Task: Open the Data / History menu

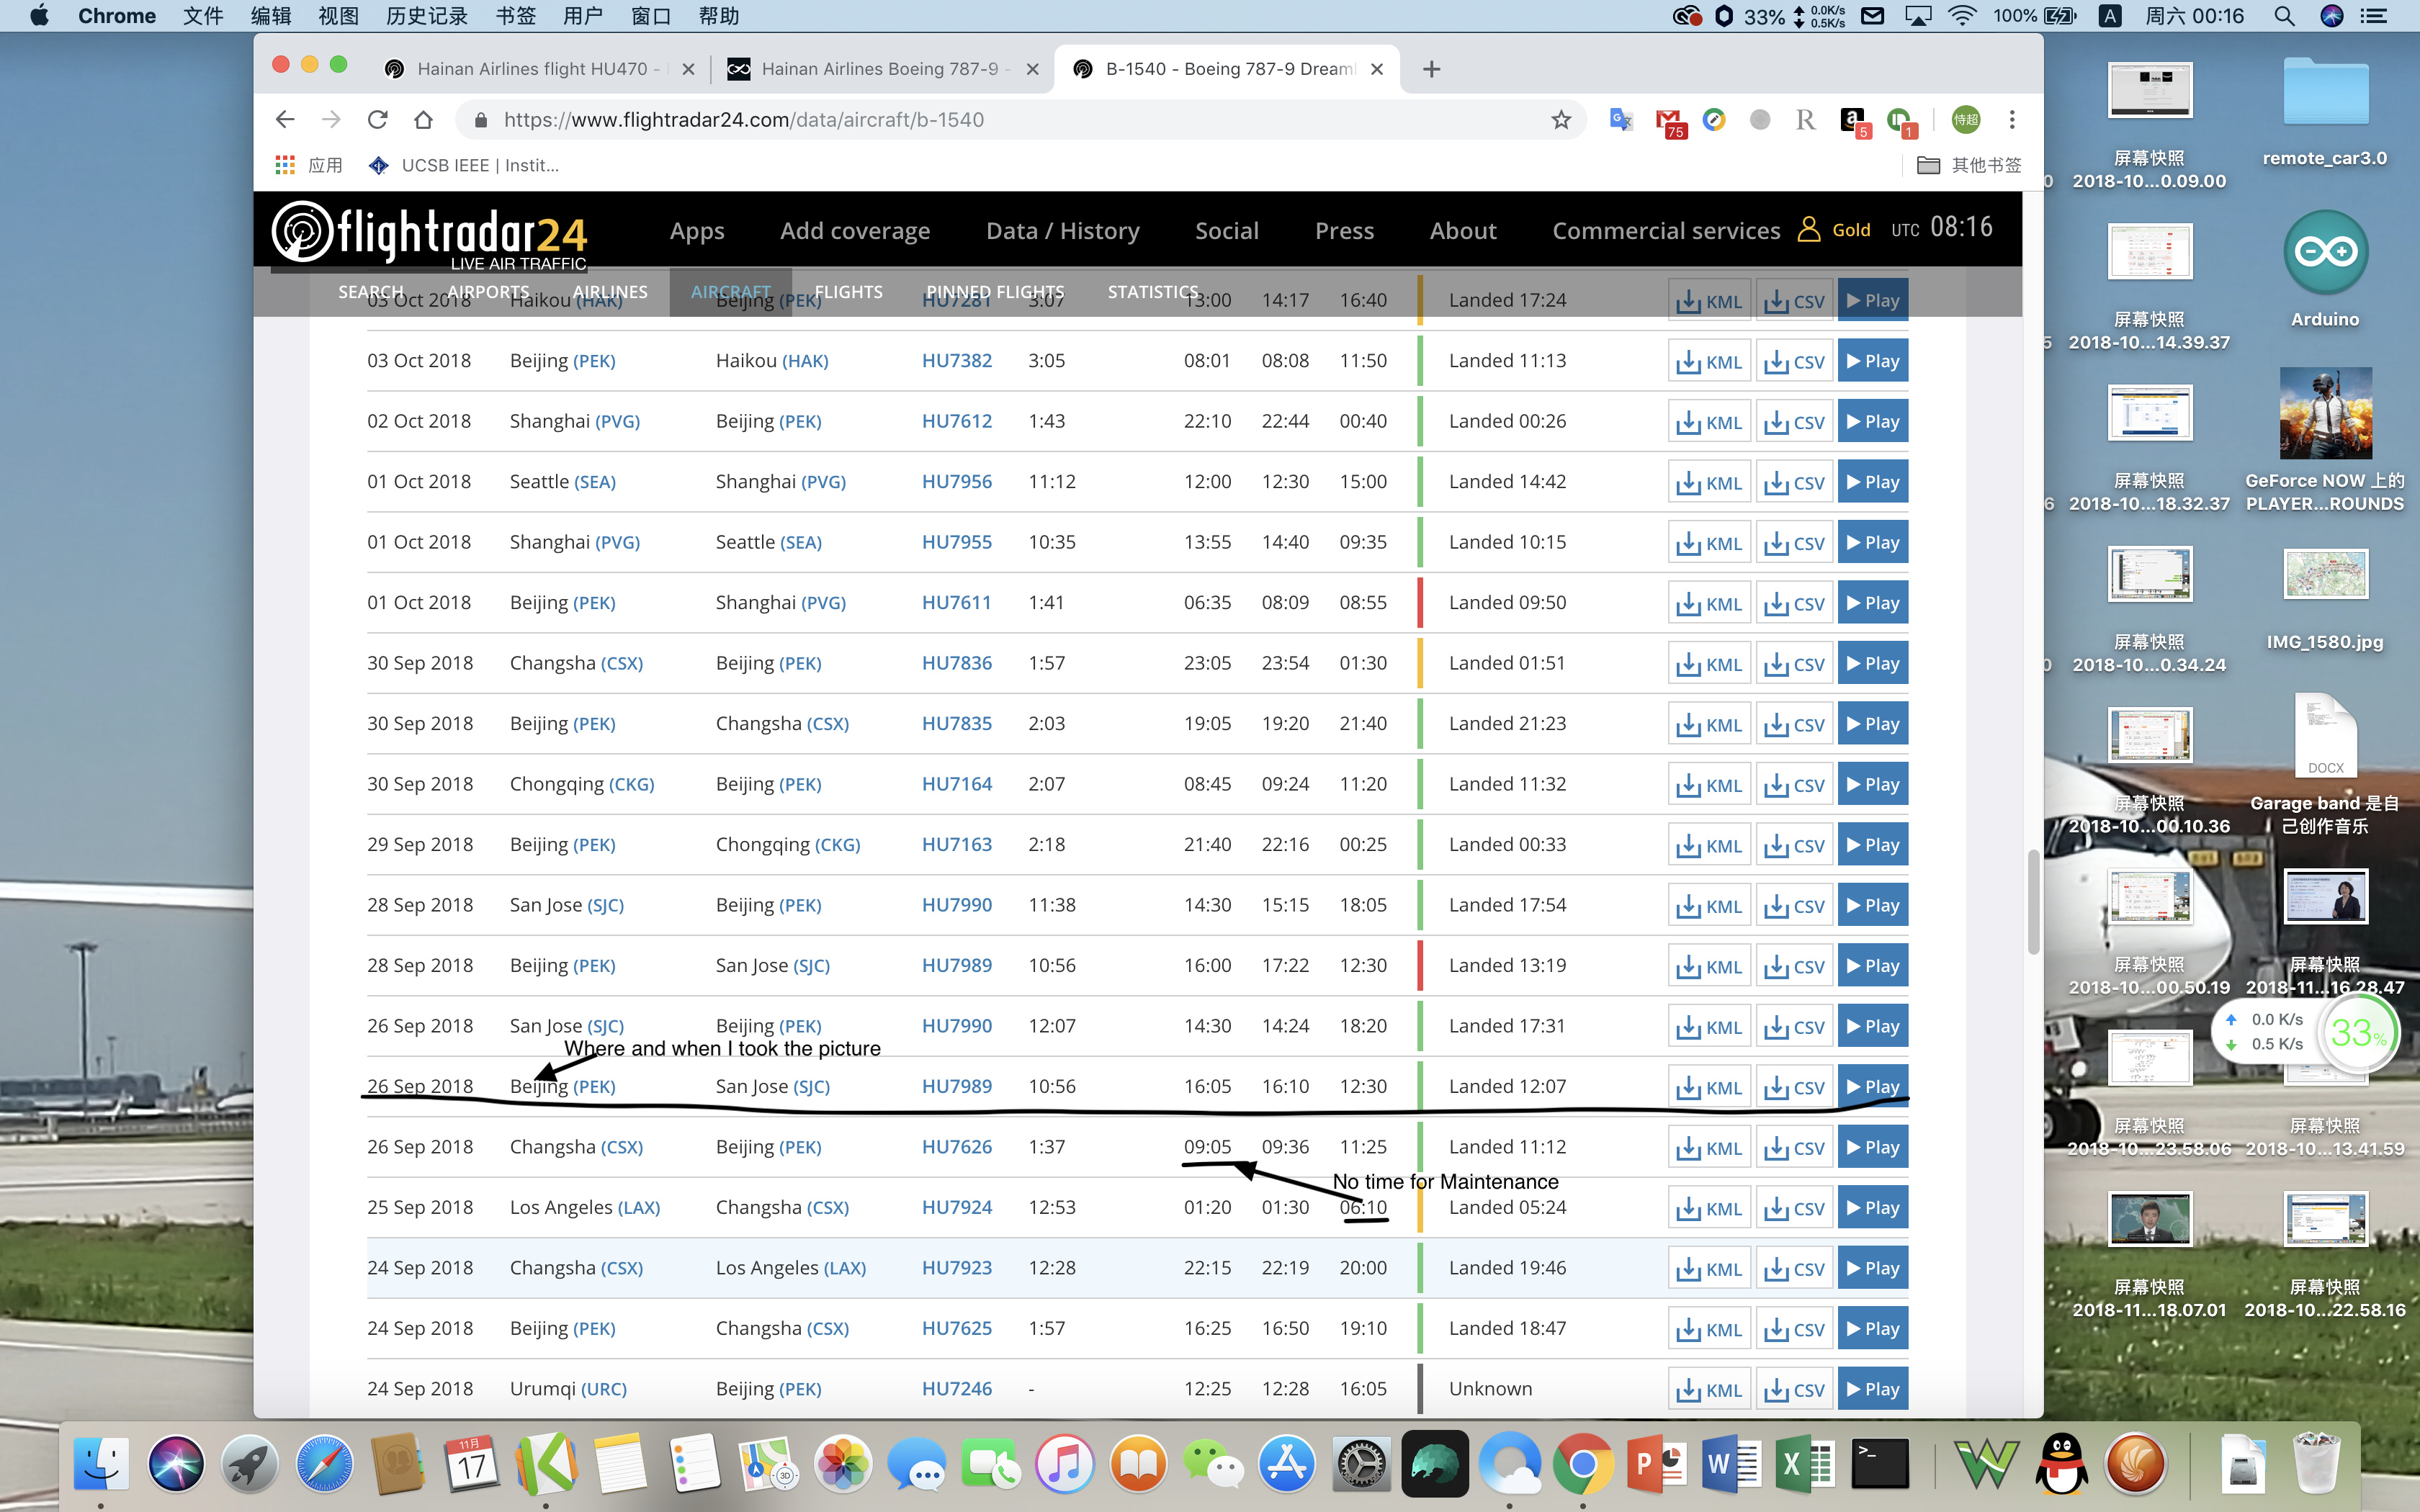Action: point(1062,231)
